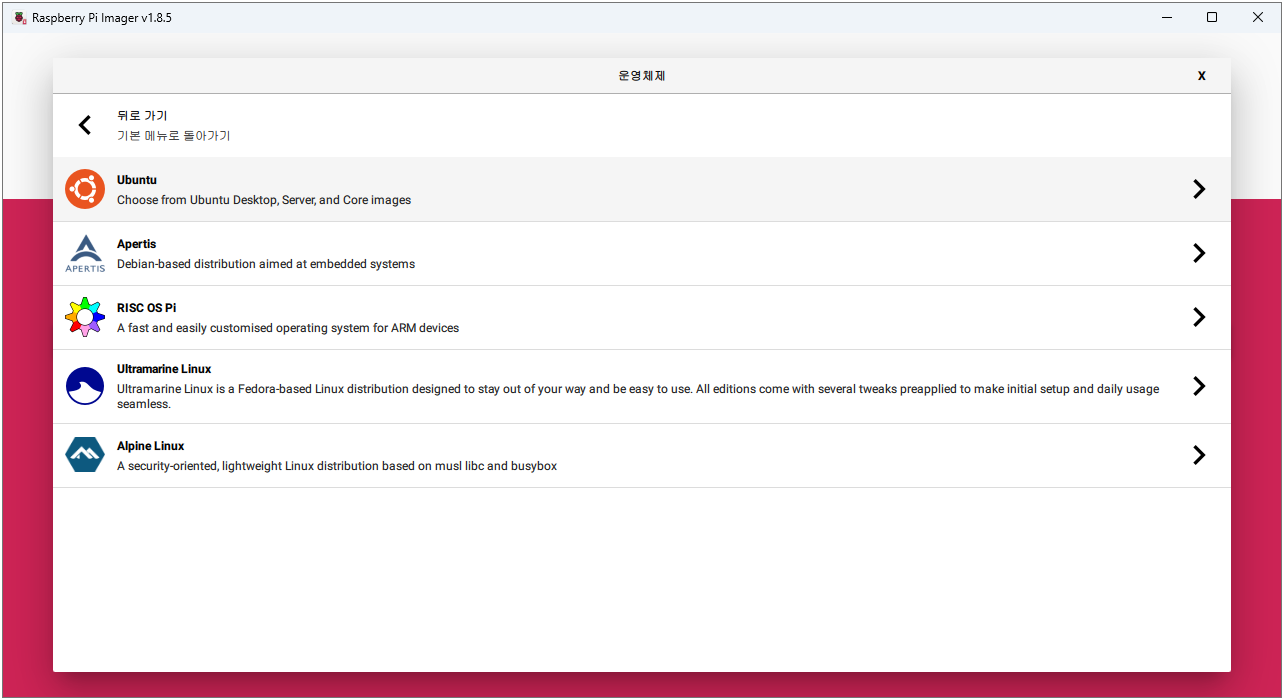
Task: Click the Raspberry Pi icon in title bar
Action: click(x=19, y=17)
